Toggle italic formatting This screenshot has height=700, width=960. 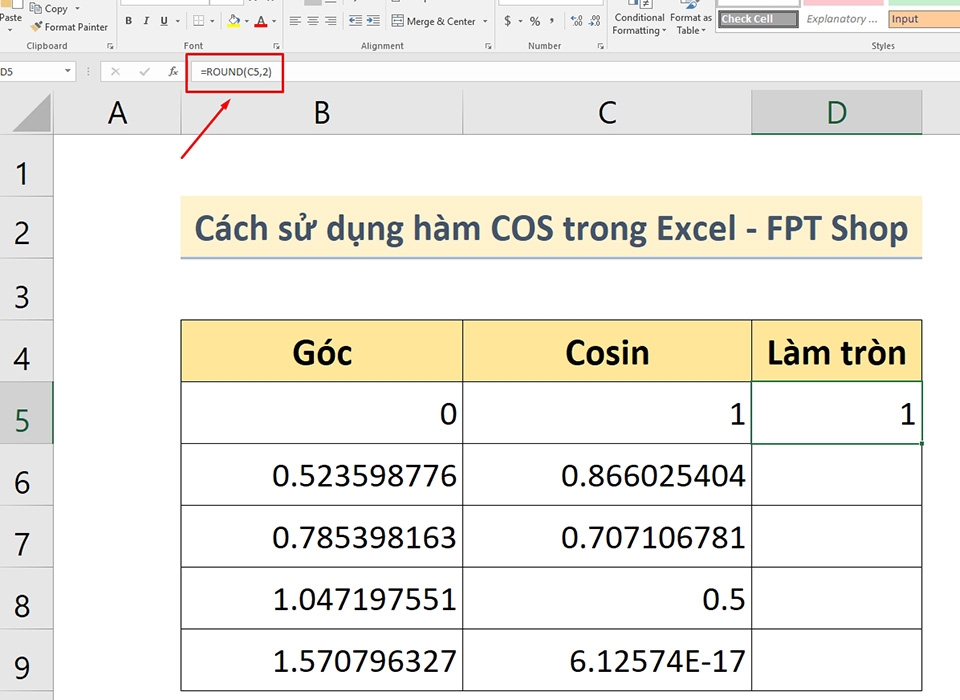click(146, 20)
